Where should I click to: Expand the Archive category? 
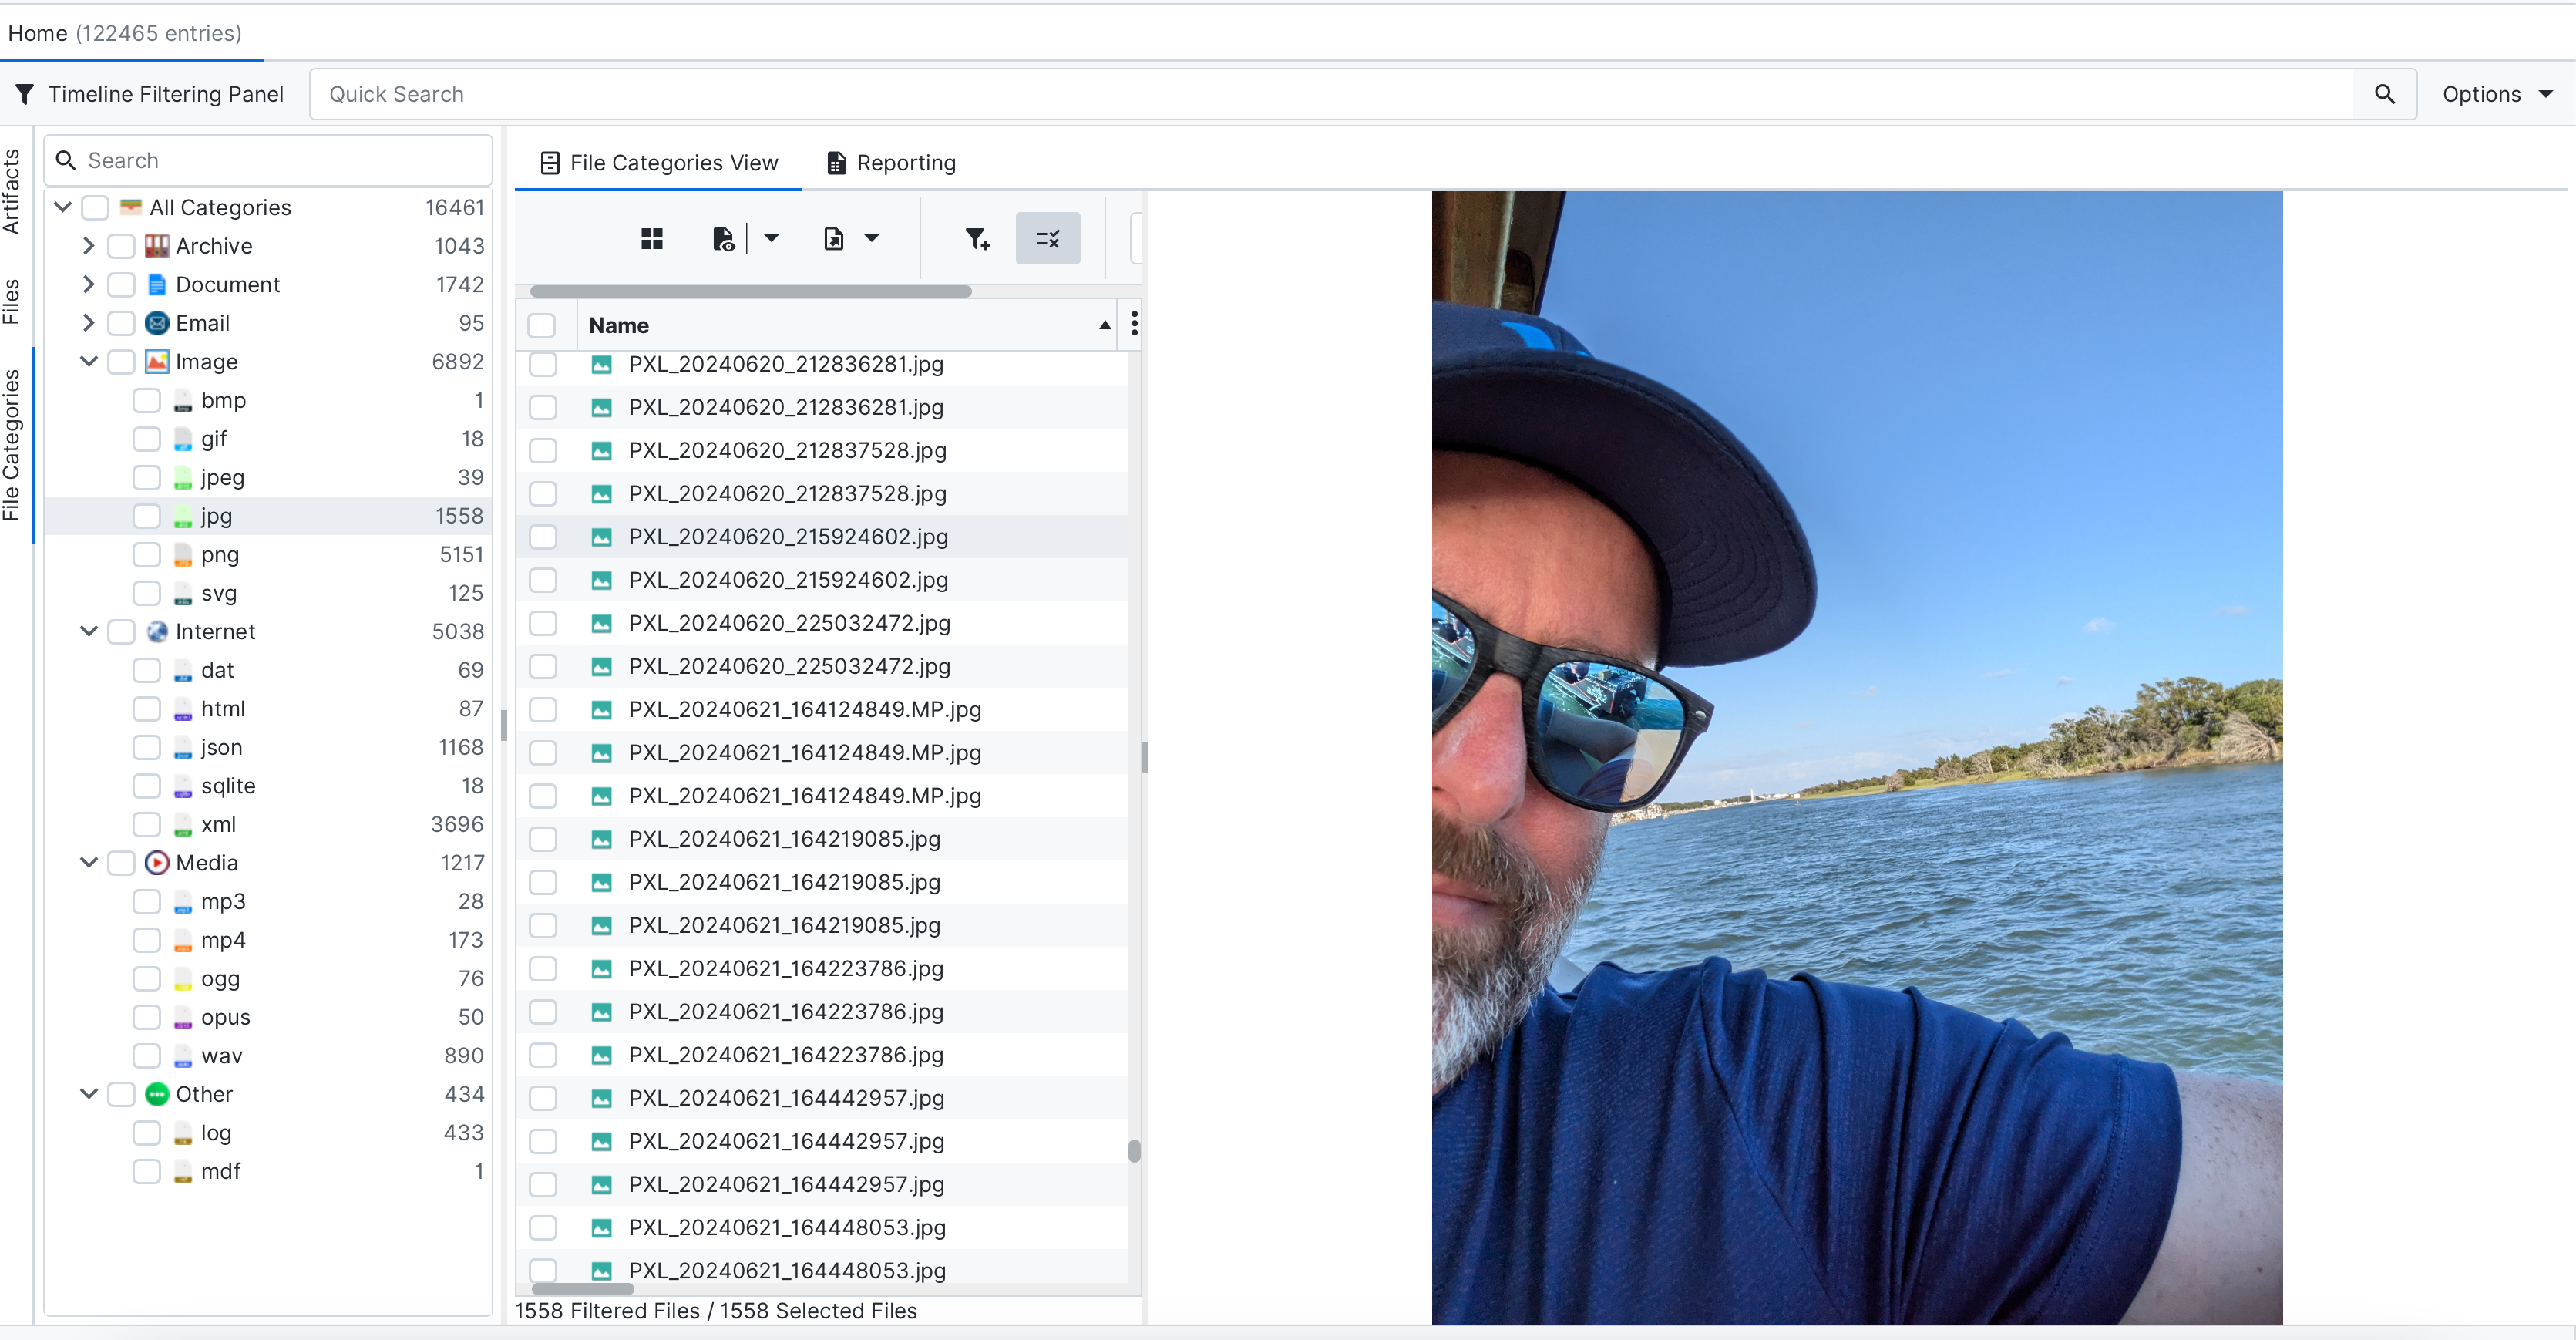(88, 246)
